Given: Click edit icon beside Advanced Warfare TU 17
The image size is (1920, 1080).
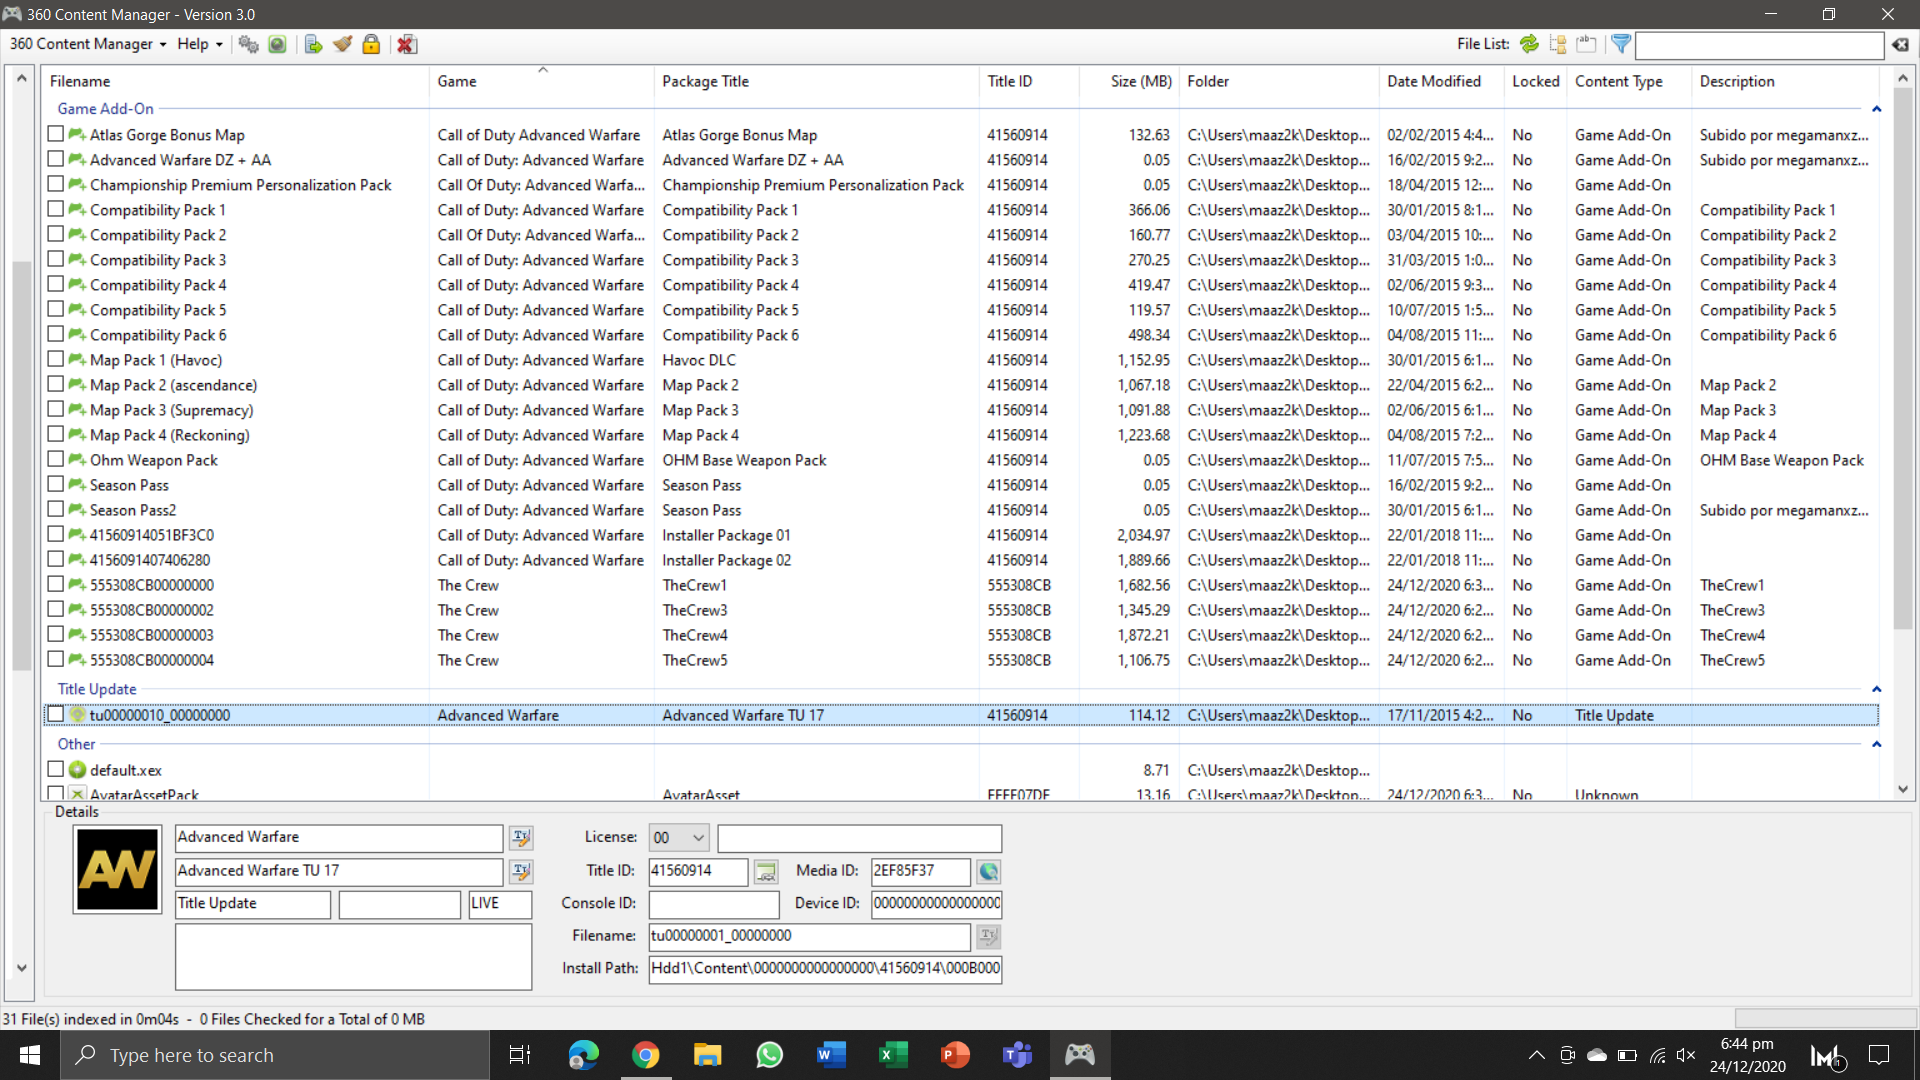Looking at the screenshot, I should (521, 872).
